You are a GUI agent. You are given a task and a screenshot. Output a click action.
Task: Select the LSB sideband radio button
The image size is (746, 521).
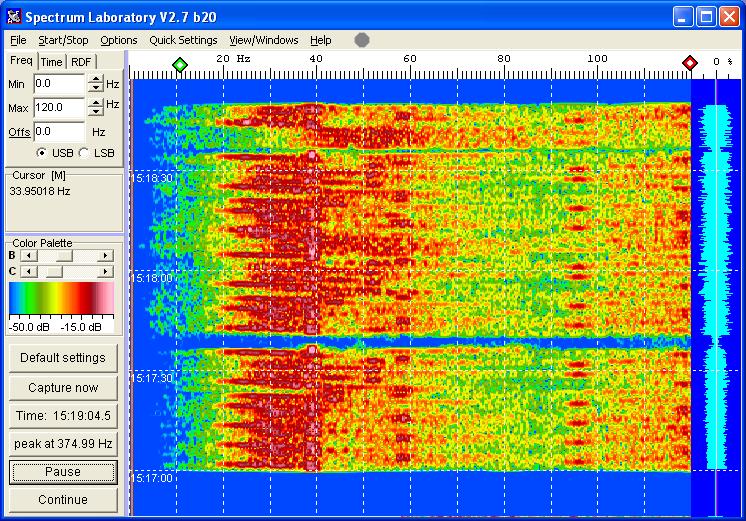(x=84, y=153)
